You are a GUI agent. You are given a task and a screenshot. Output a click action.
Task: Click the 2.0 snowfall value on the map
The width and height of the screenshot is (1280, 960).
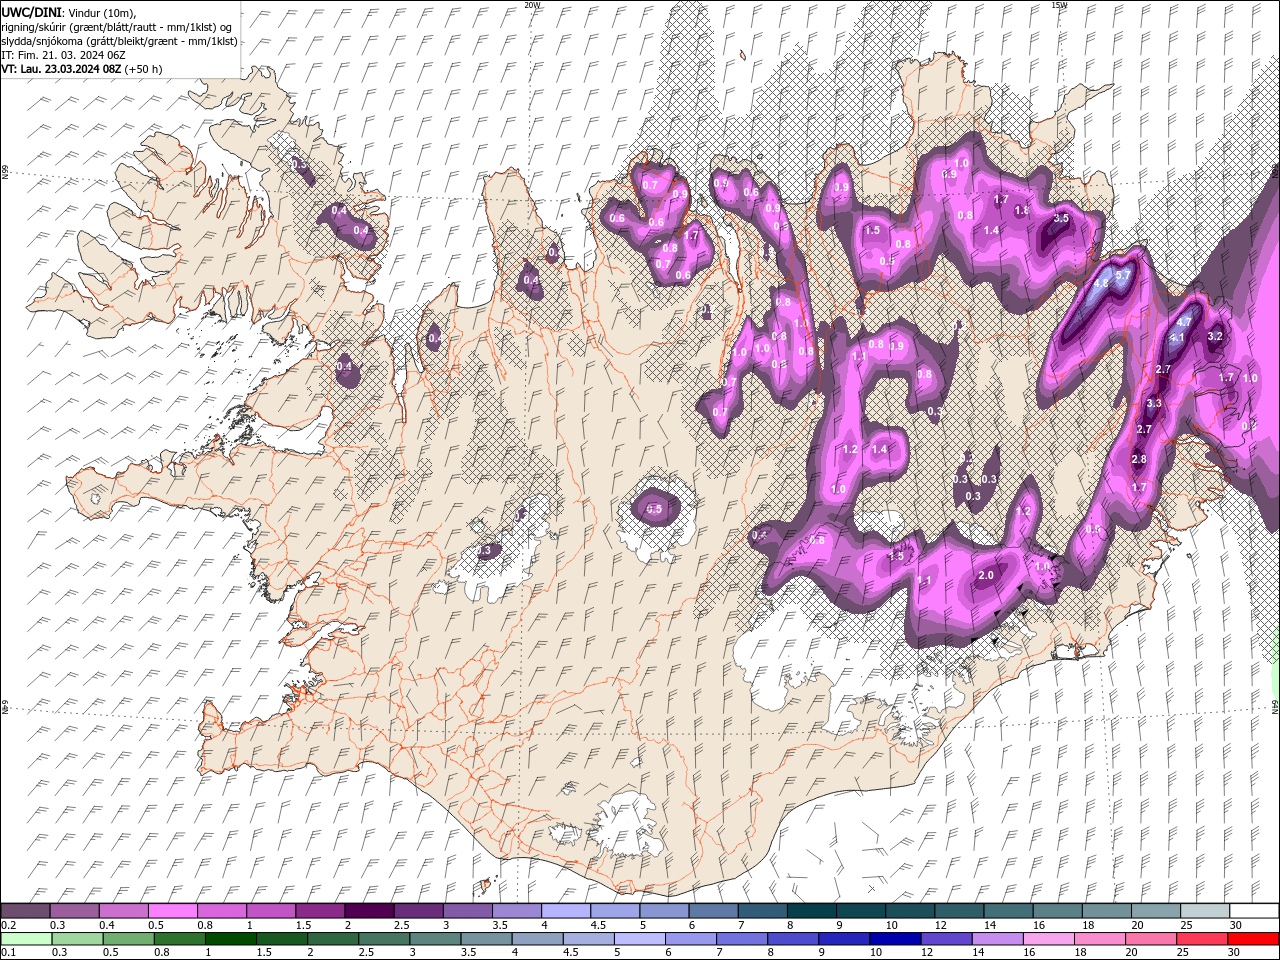point(986,575)
